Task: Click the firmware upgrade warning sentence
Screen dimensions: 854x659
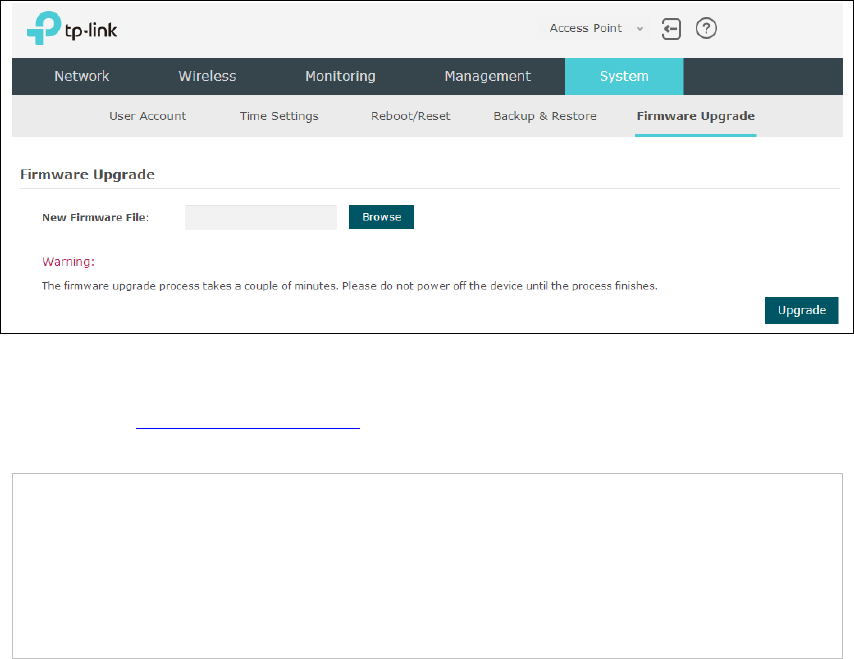Action: (x=350, y=286)
